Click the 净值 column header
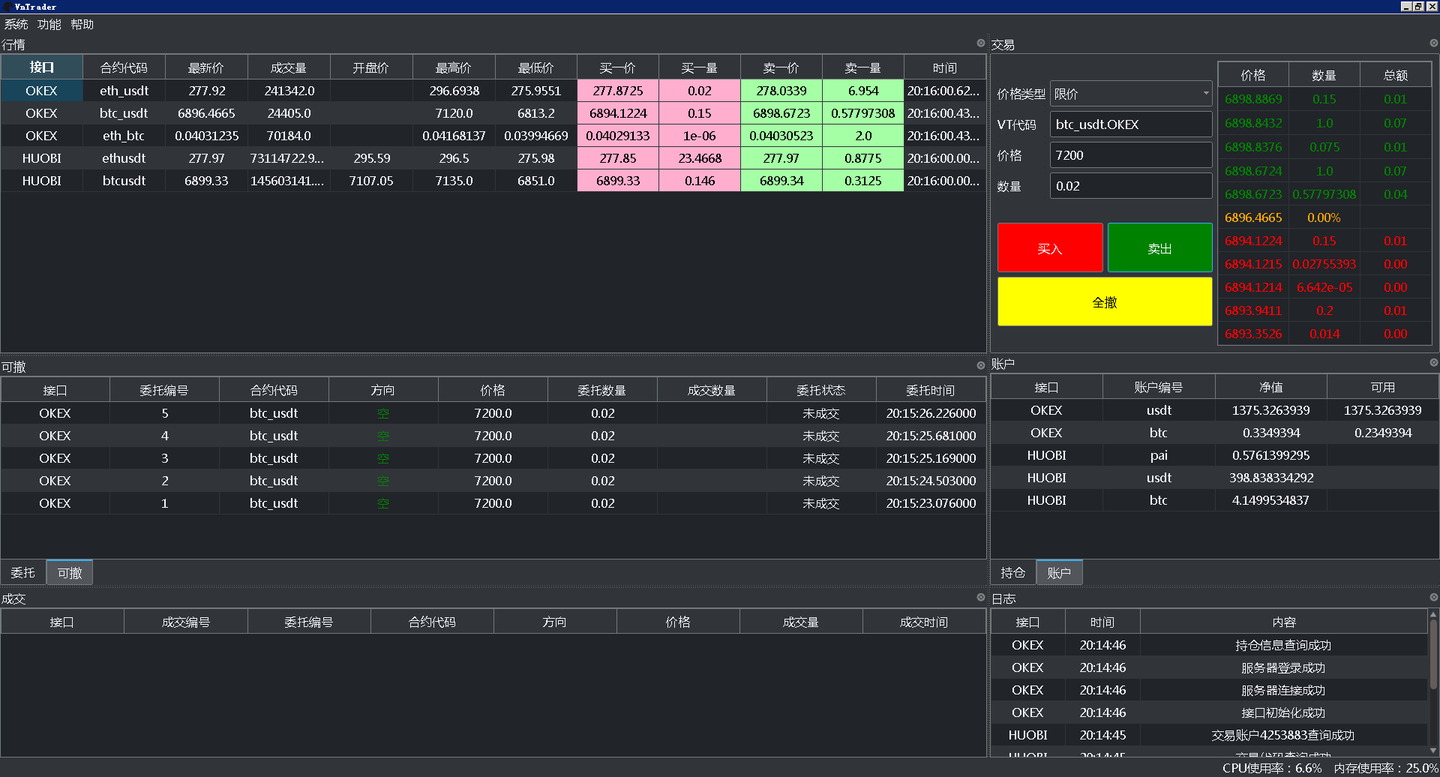 pos(1271,387)
